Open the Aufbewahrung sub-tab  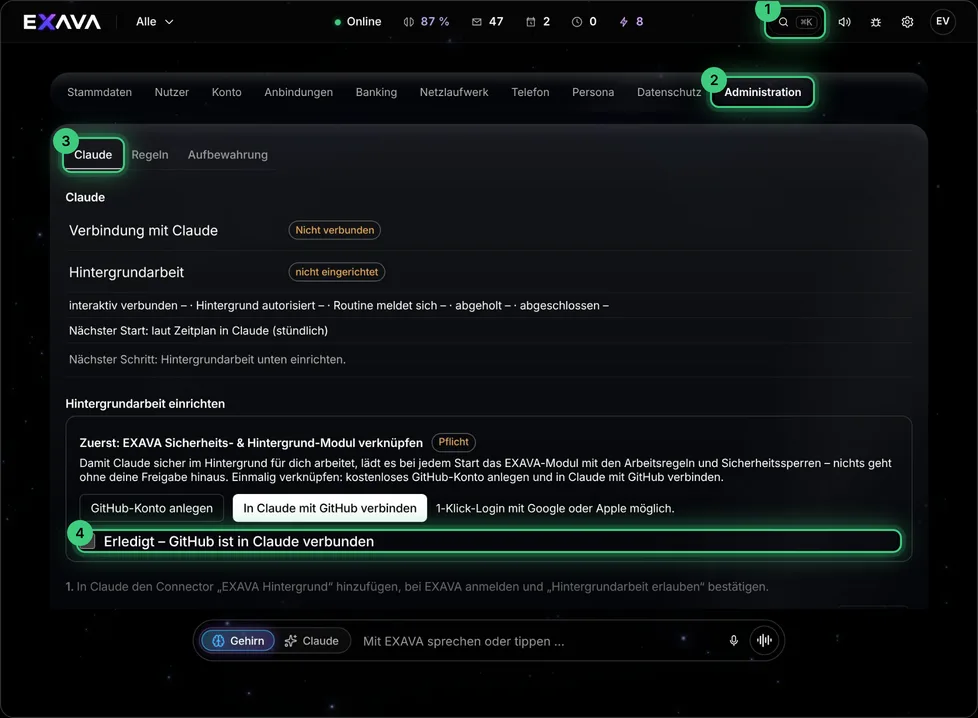point(228,155)
